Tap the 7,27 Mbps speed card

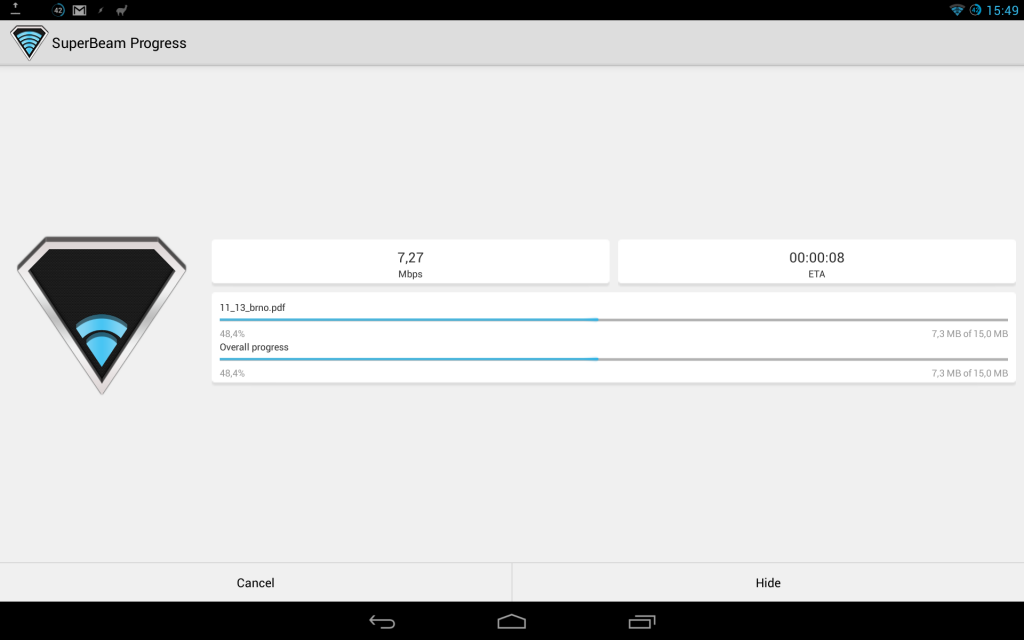[410, 261]
